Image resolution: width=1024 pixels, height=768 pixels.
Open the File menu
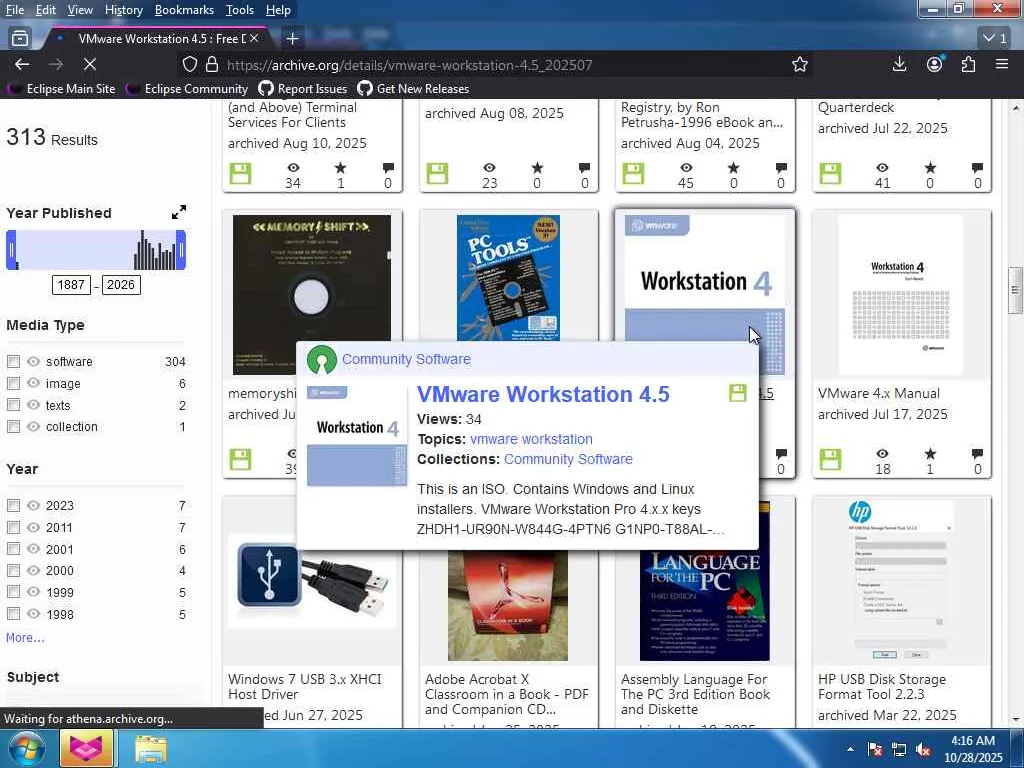[x=14, y=10]
